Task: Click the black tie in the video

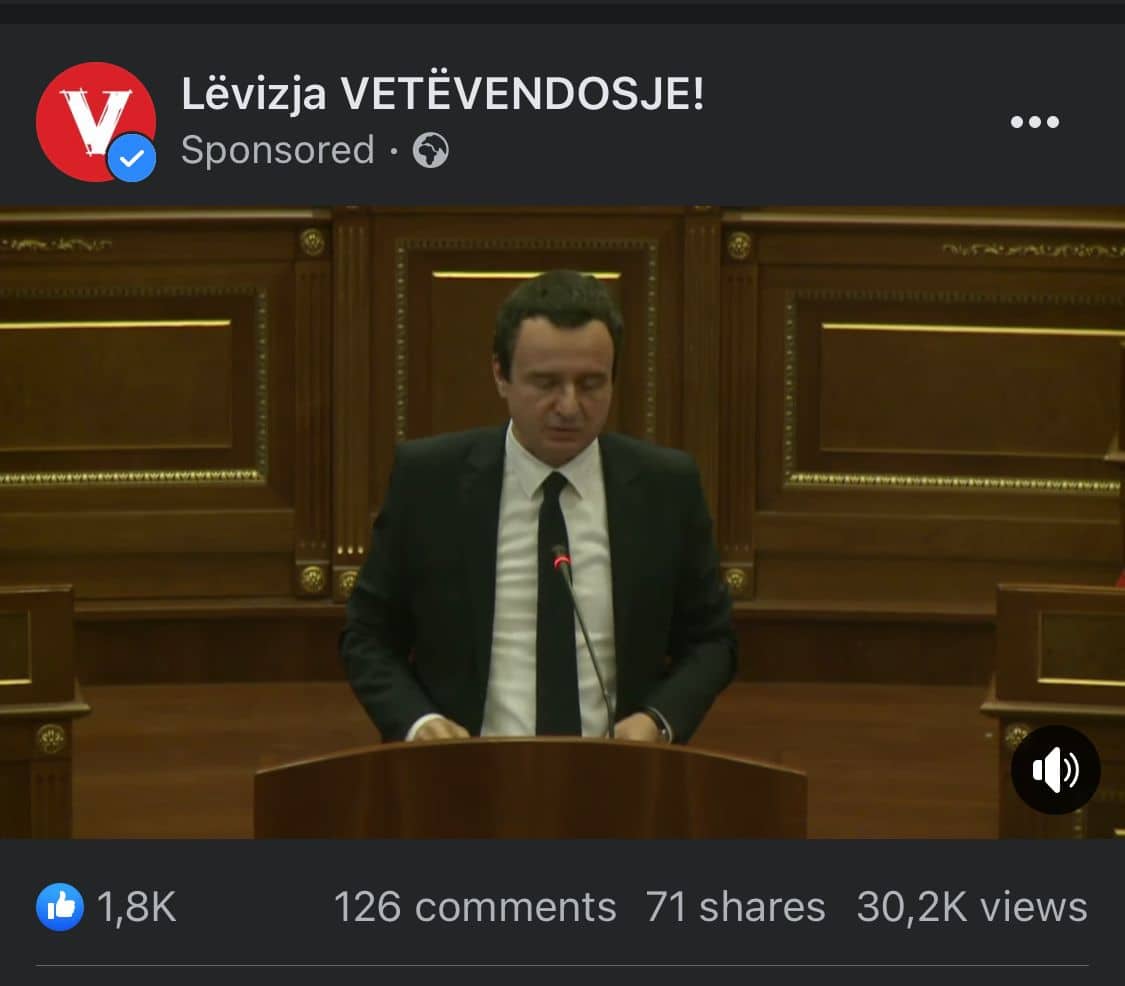Action: pos(557,603)
